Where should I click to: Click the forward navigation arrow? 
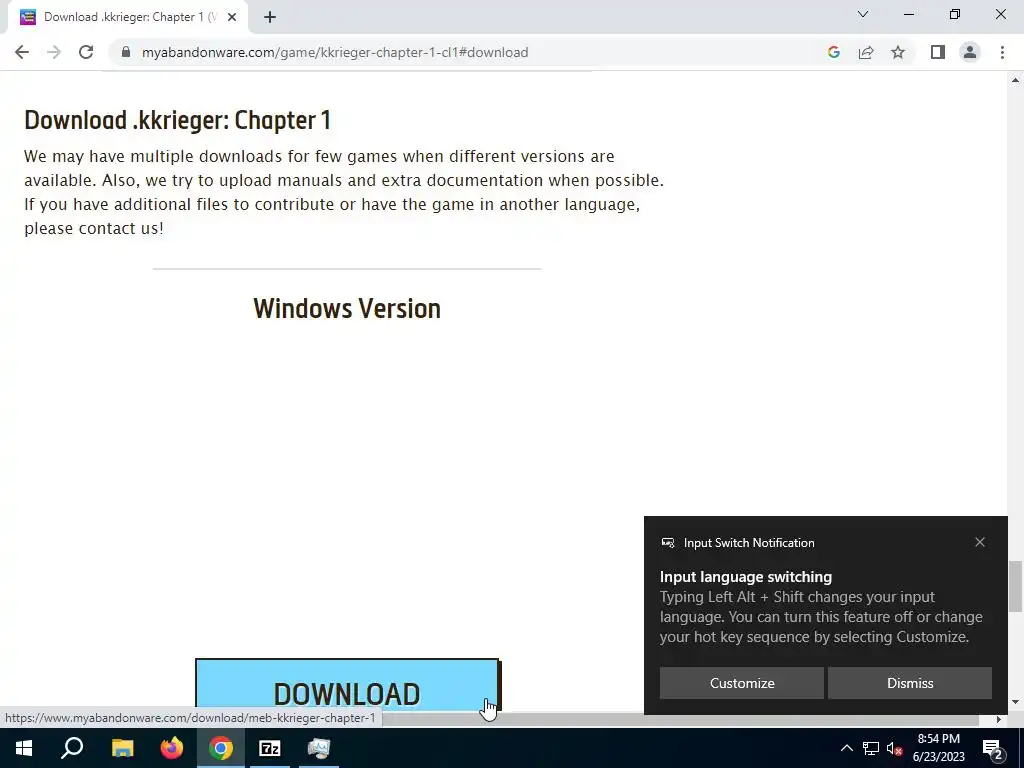(x=54, y=52)
